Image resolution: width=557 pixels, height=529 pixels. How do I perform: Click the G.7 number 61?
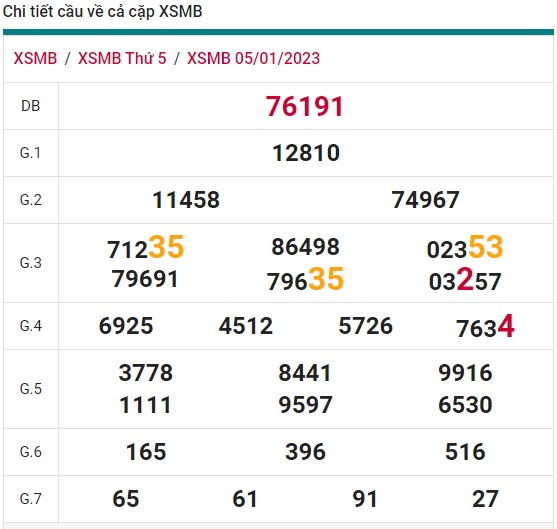245,499
